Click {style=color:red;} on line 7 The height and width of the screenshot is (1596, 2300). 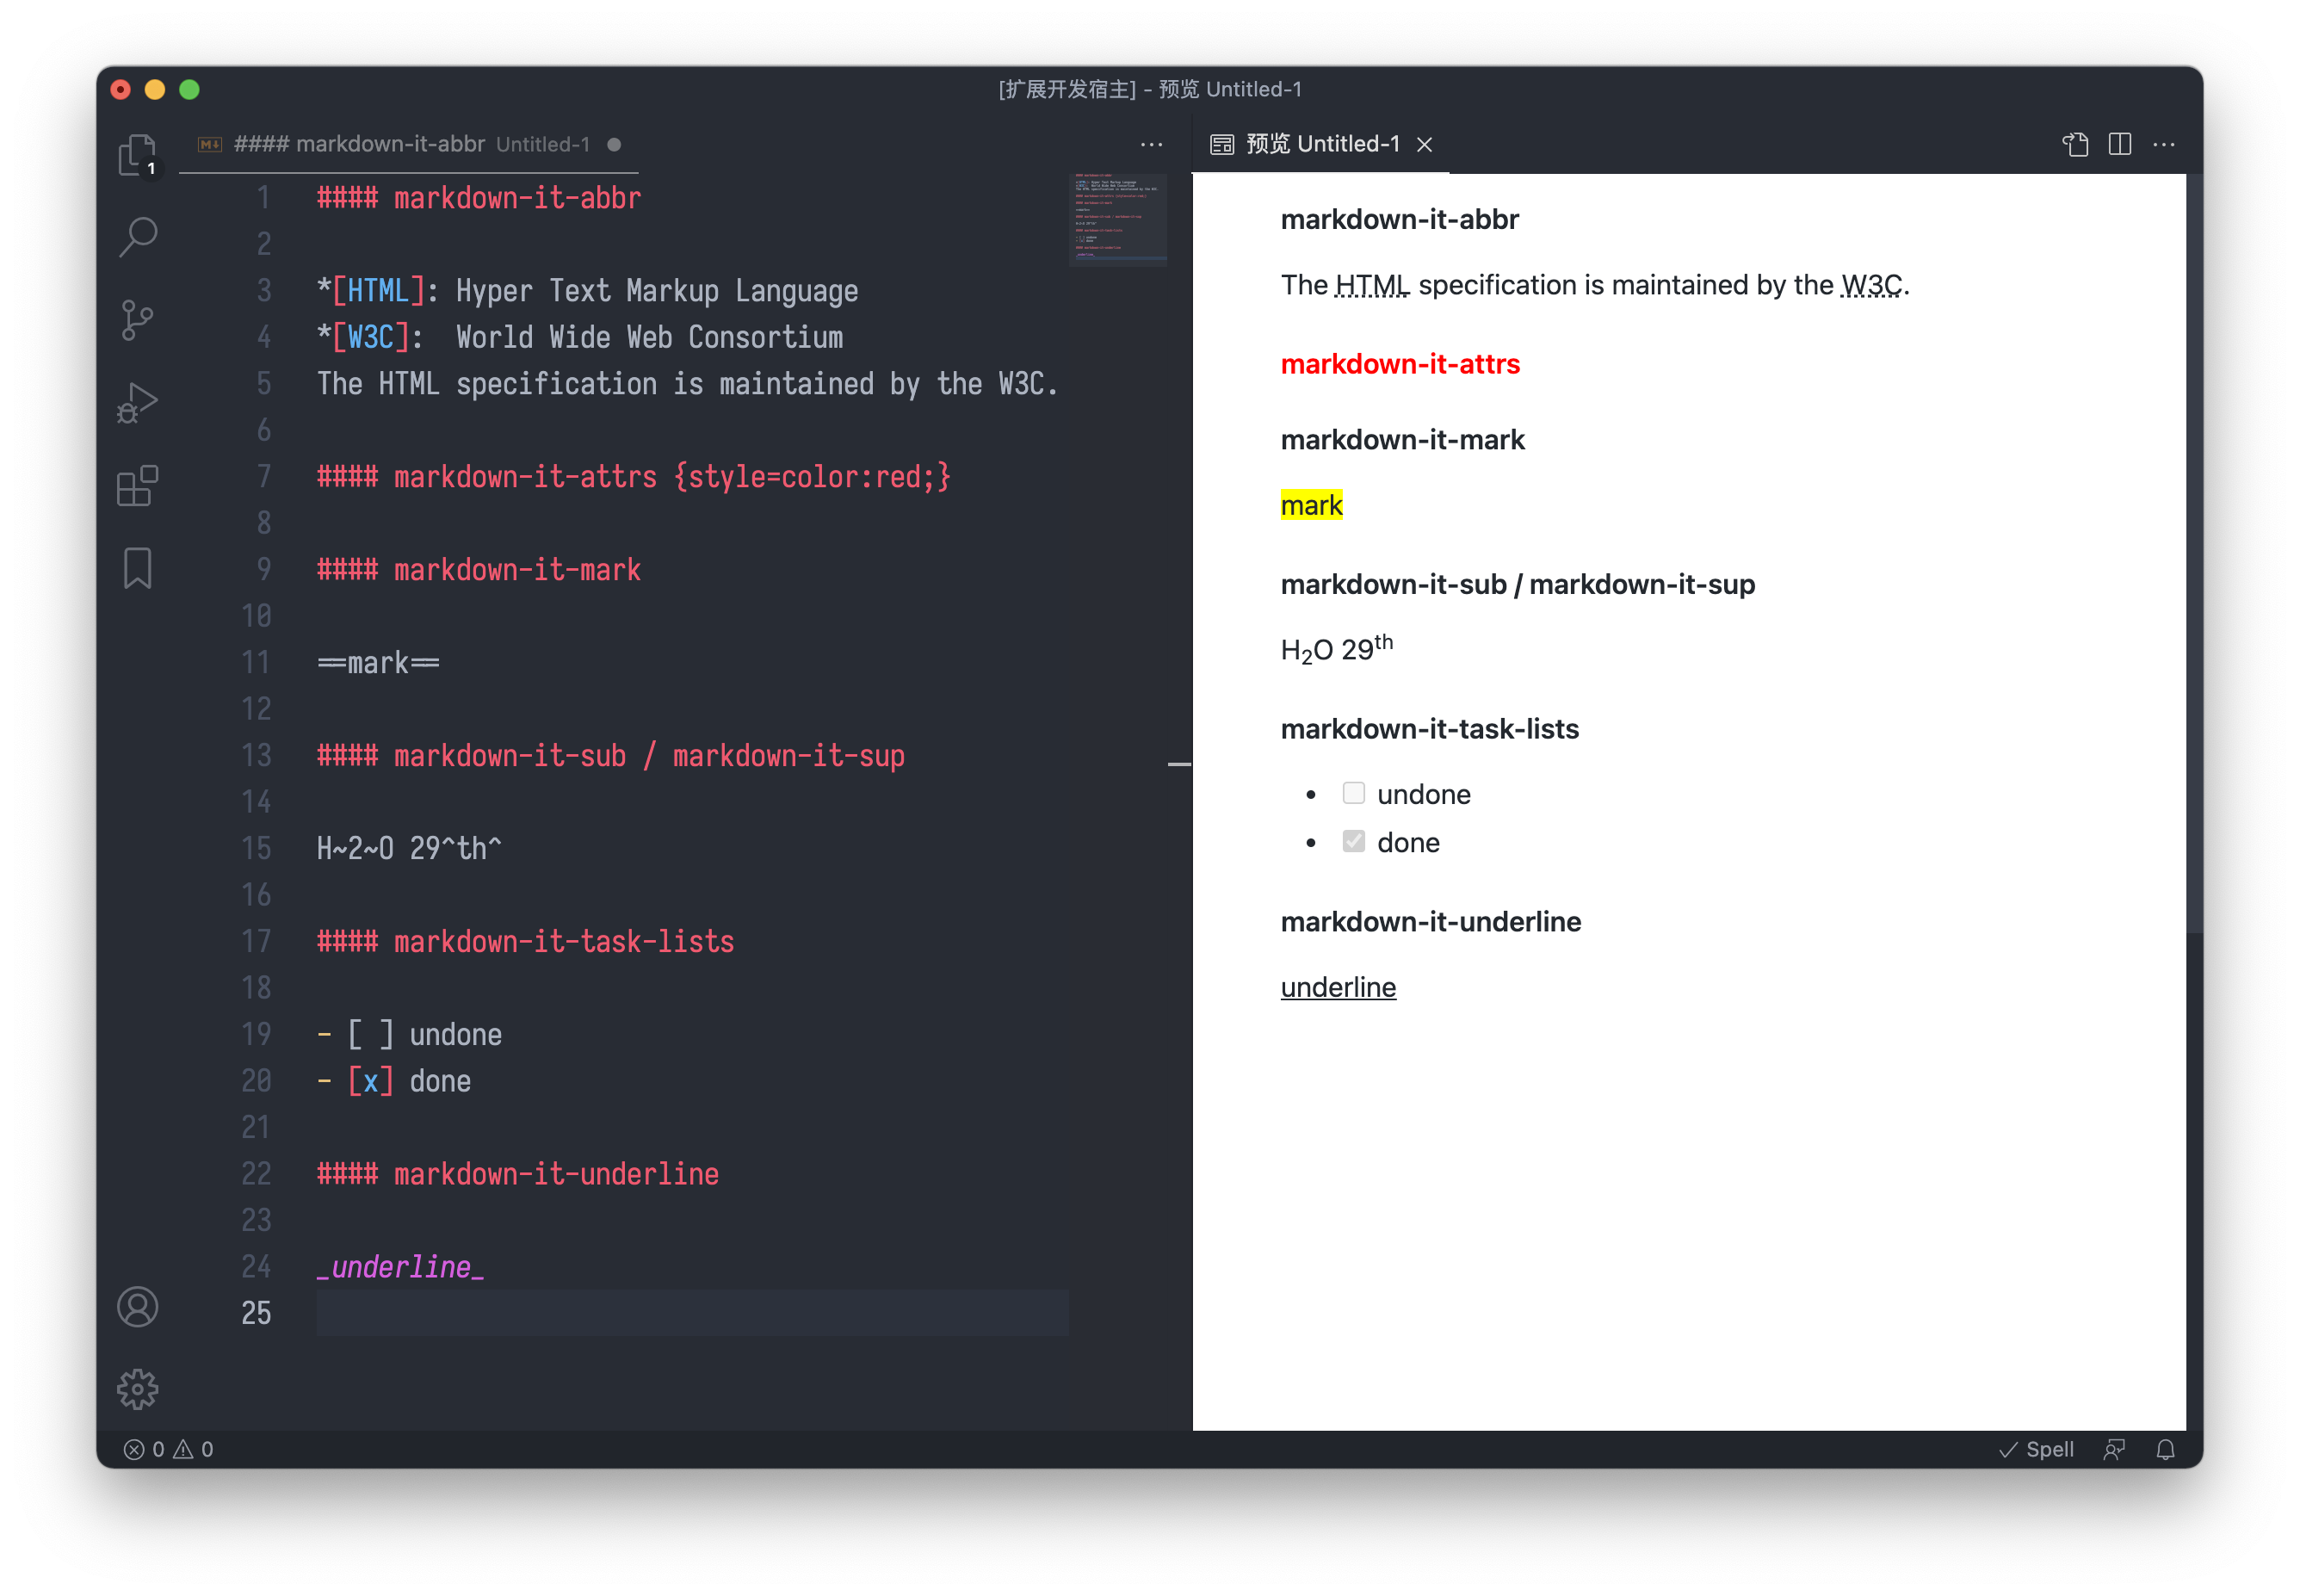(x=812, y=477)
